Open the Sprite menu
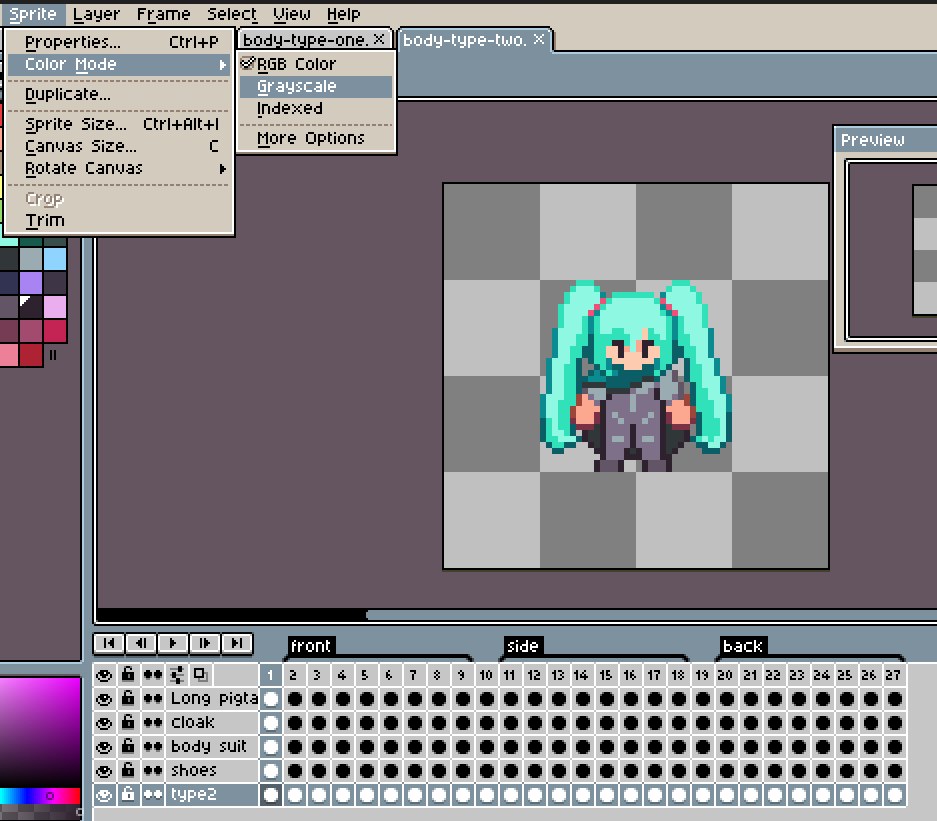Viewport: 937px width, 821px height. pos(33,14)
